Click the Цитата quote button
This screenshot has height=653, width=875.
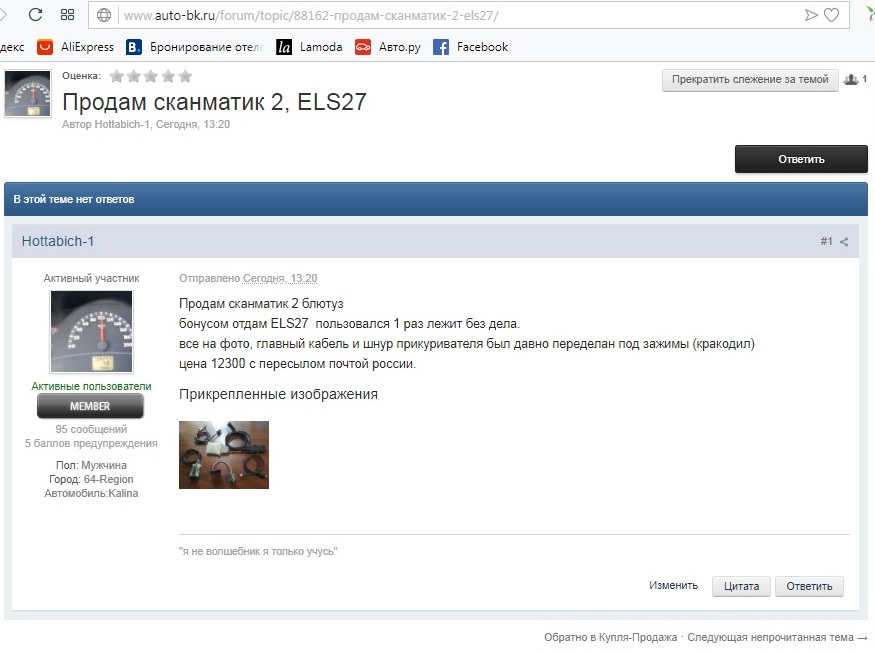click(x=741, y=586)
